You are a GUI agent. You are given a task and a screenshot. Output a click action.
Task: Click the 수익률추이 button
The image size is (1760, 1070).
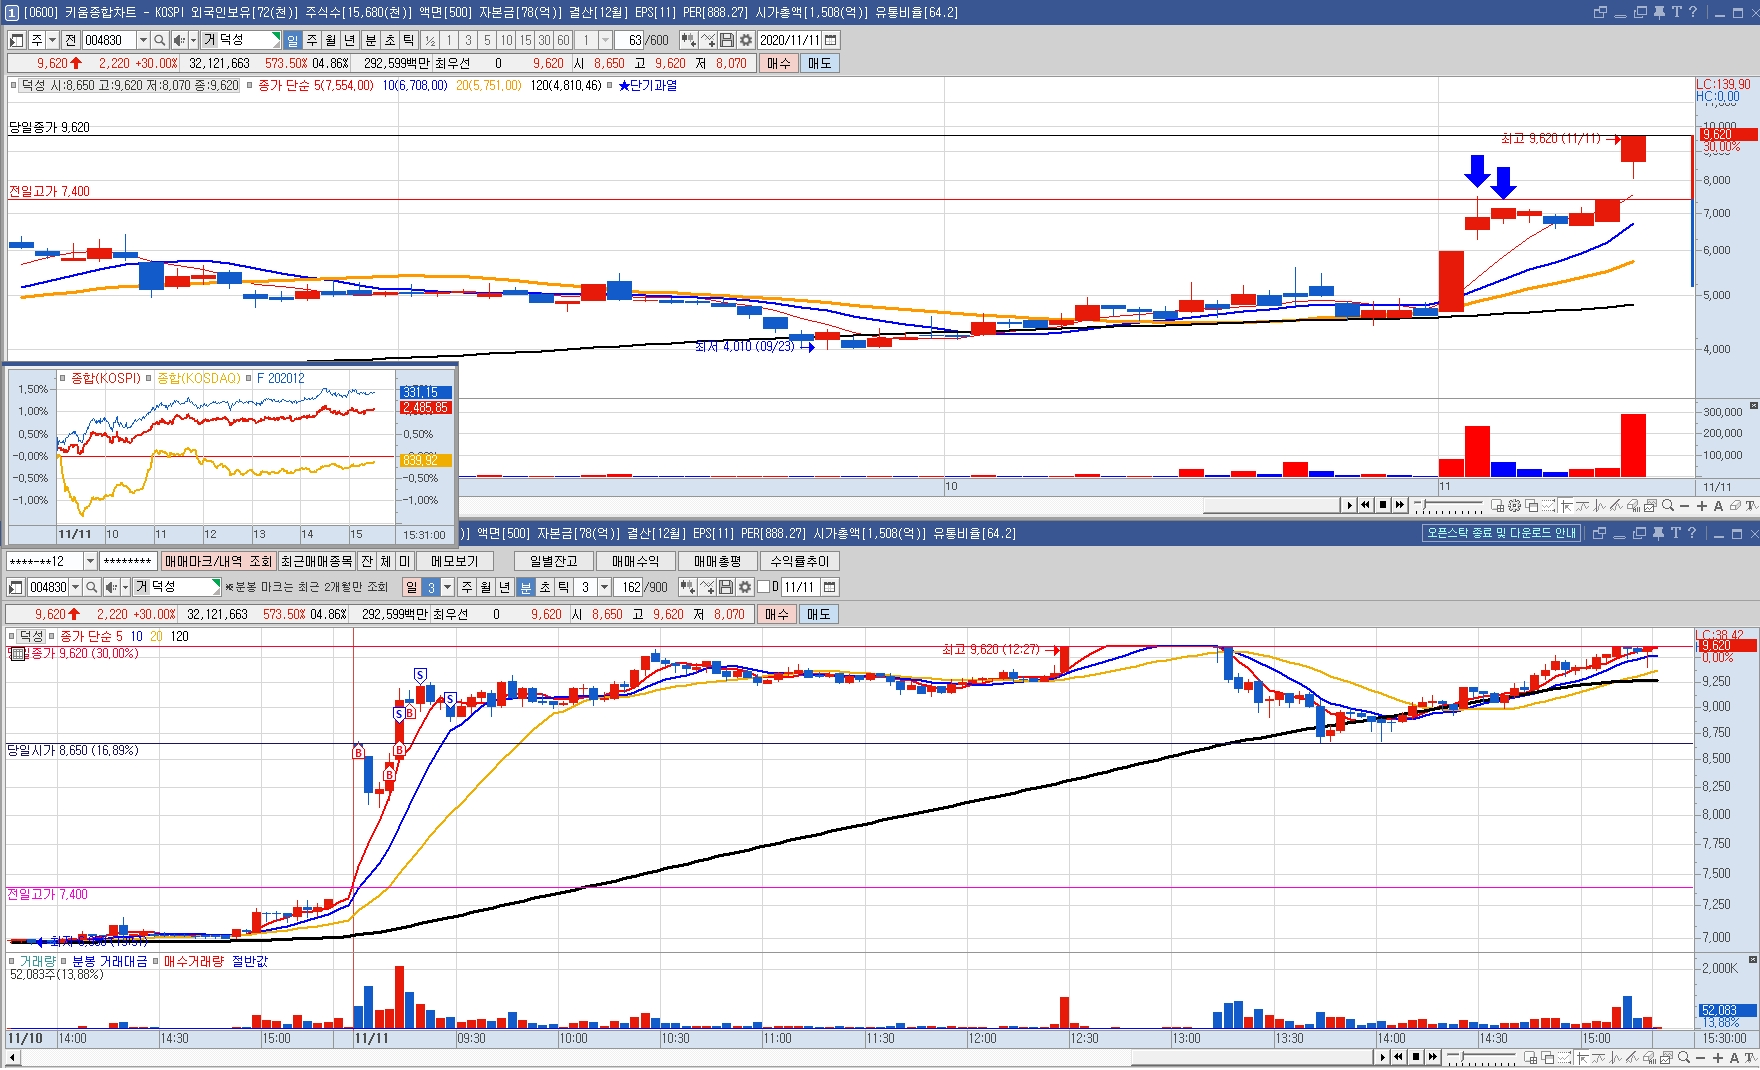pyautogui.click(x=800, y=561)
